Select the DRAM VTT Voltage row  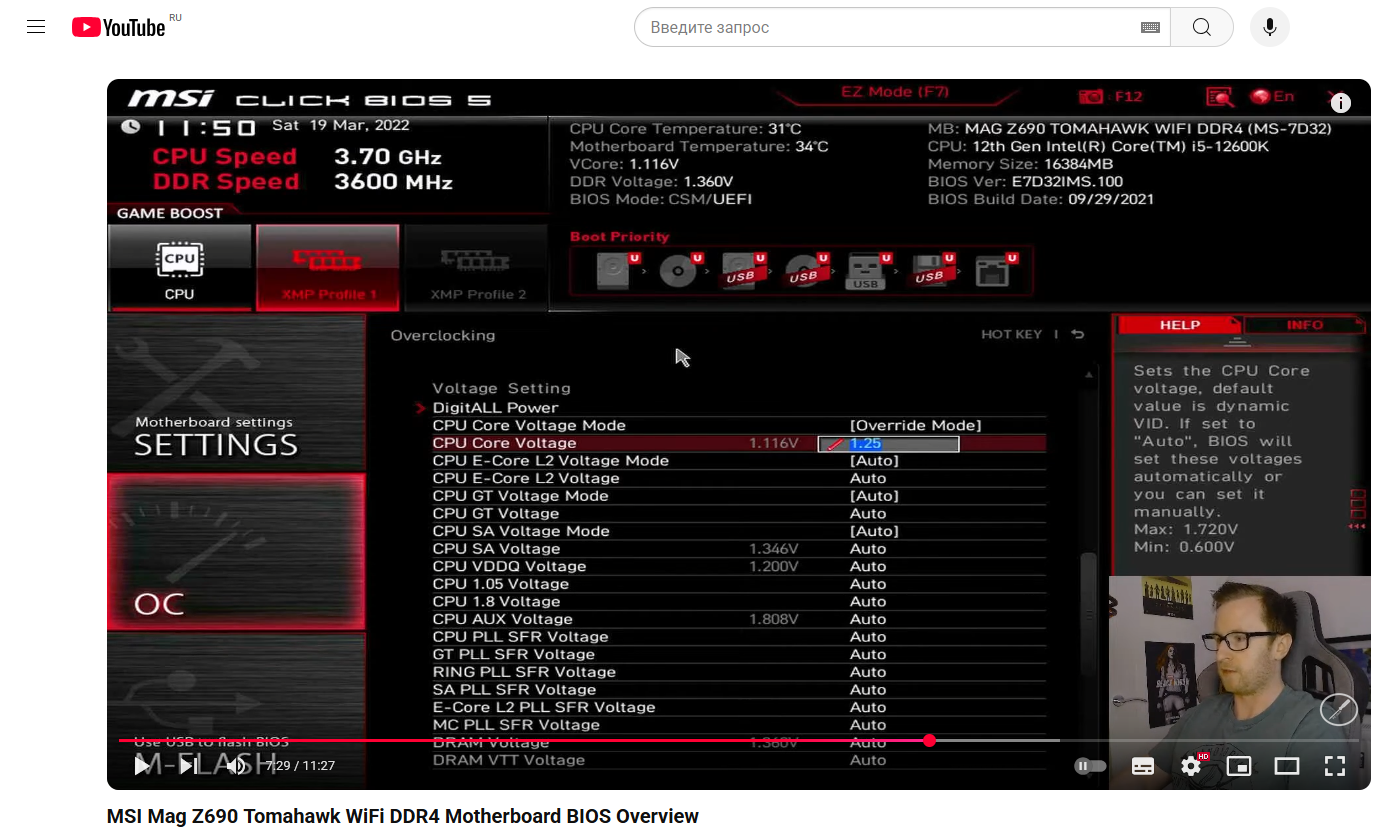pos(739,760)
